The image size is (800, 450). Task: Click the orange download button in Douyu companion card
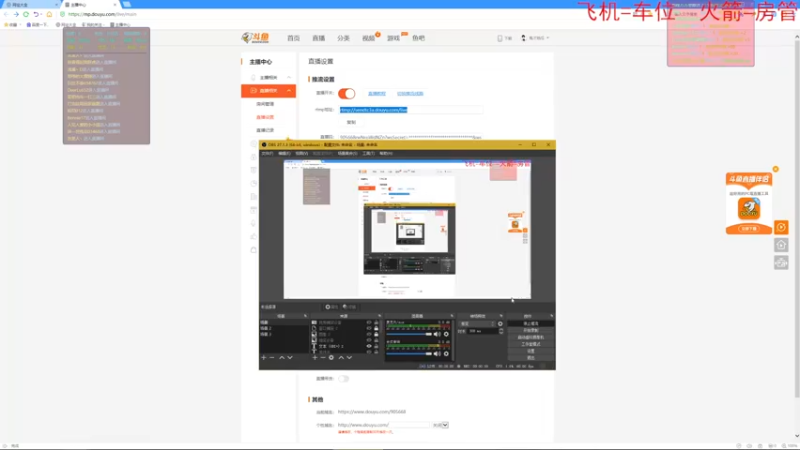point(749,229)
